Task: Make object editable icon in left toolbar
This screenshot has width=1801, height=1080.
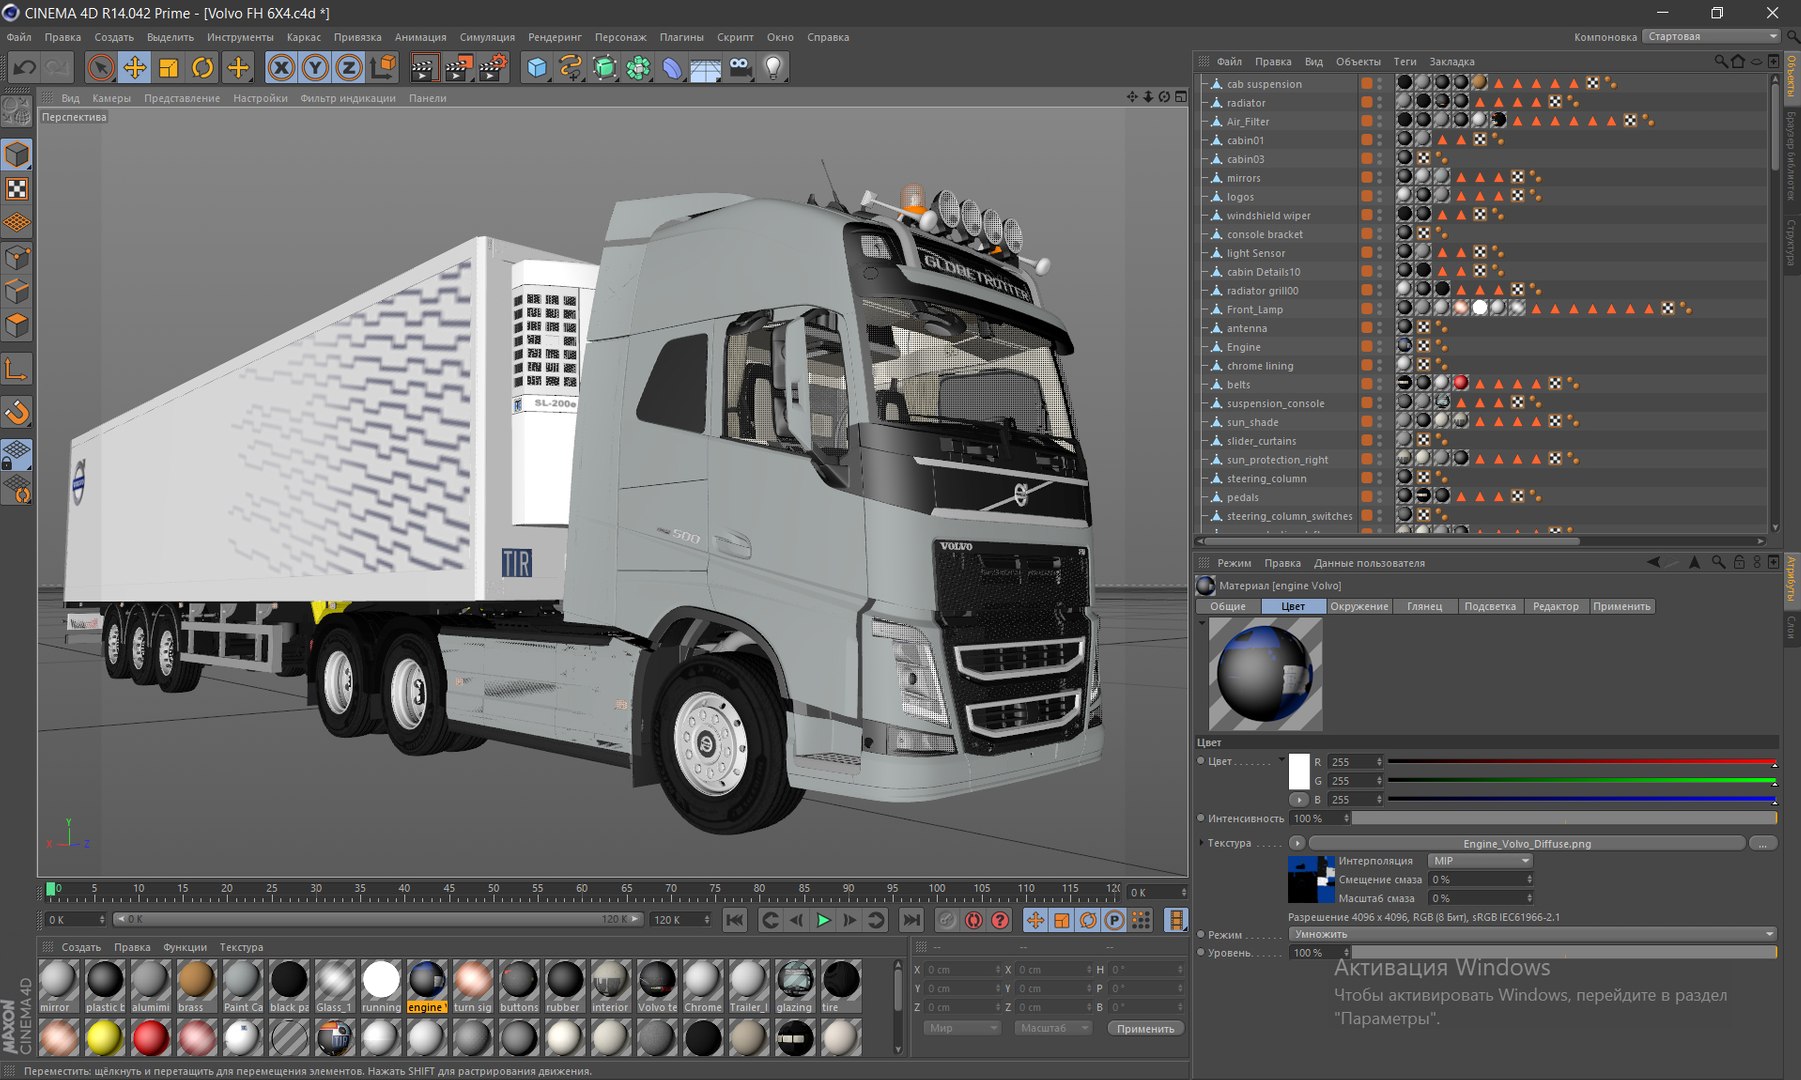Action: pyautogui.click(x=16, y=112)
